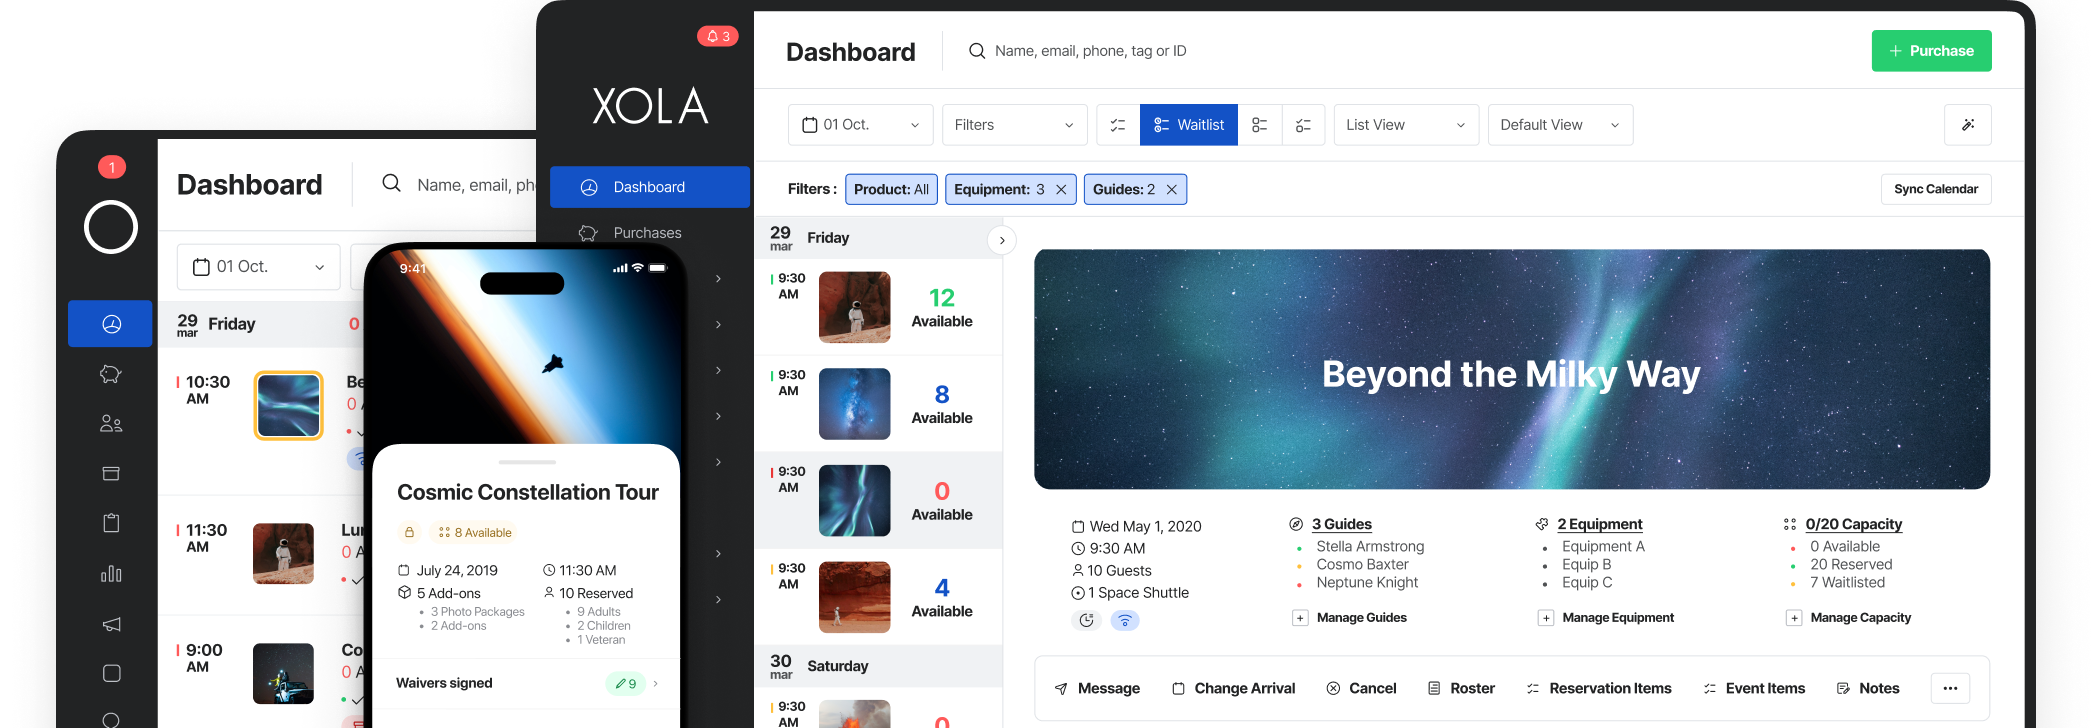Click the clipboard icon in left sidebar
Viewport: 2098px width, 728px height.
point(111,523)
